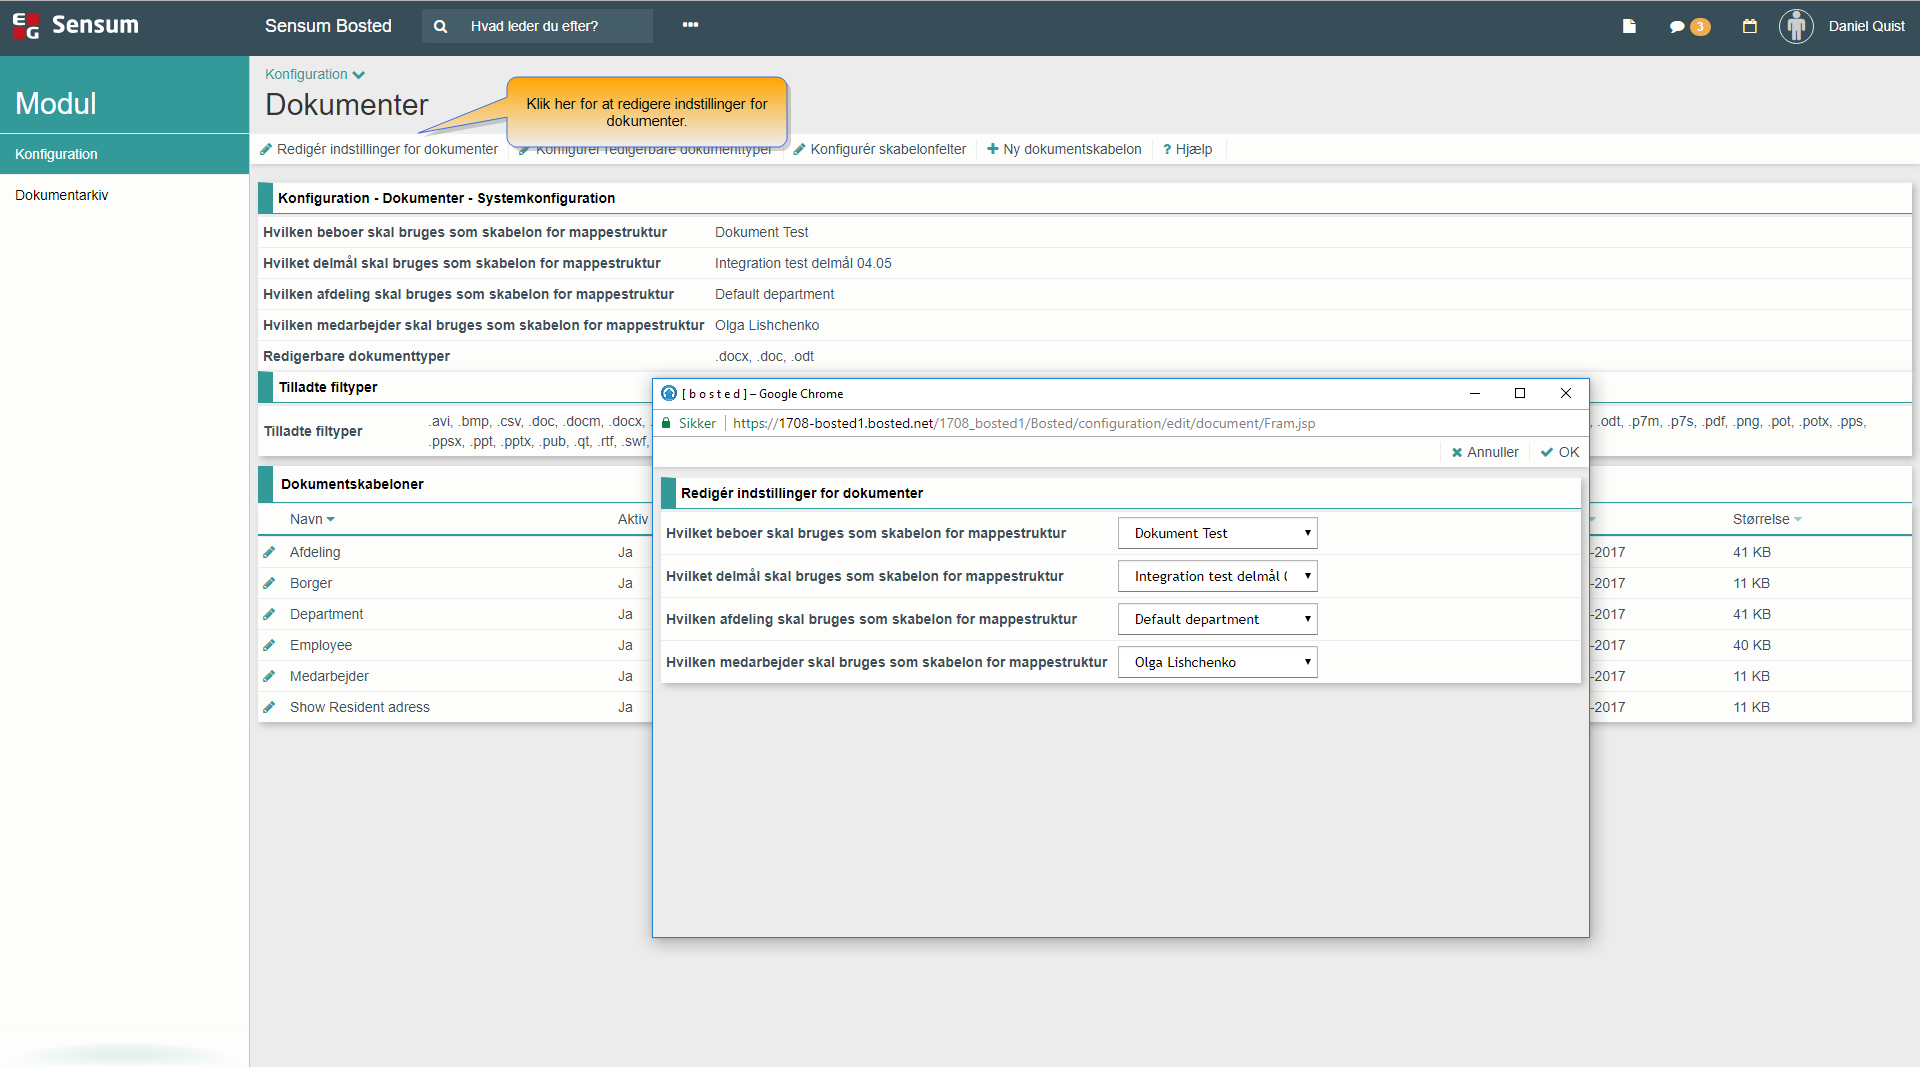The image size is (1920, 1071).
Task: Click the 'Dokument Test' config value
Action: click(761, 232)
